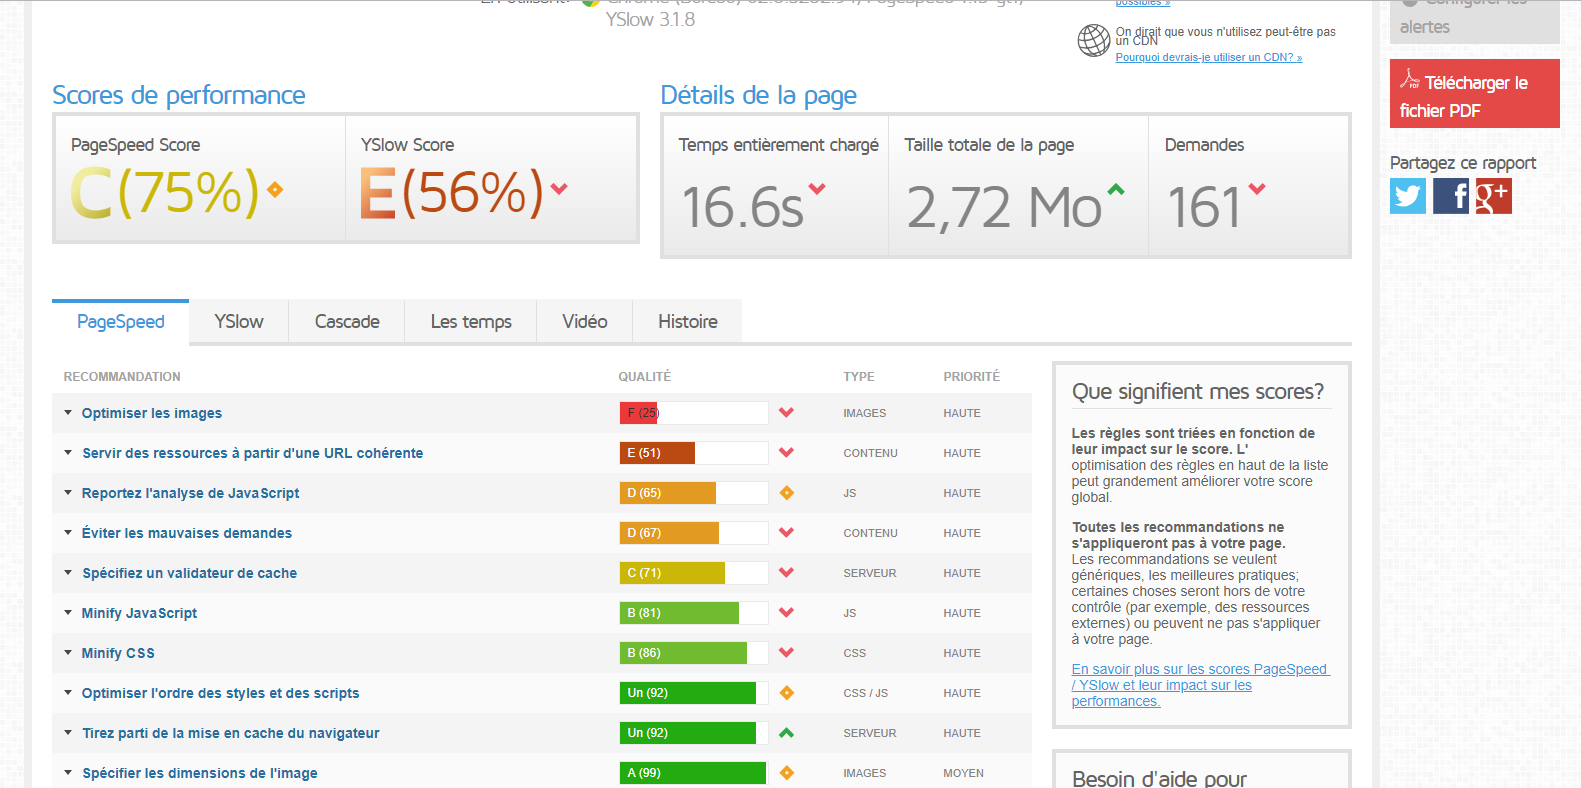Click the E (51) quality bar
1581x788 pixels.
[x=694, y=453]
